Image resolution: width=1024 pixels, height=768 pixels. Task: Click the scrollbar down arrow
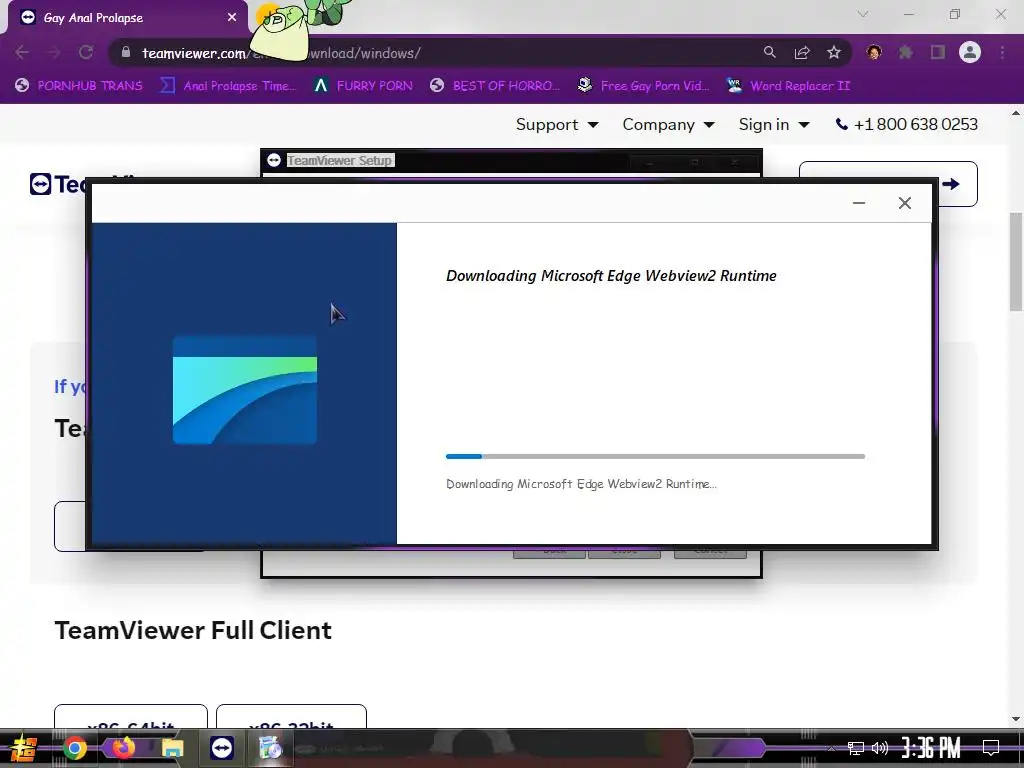pos(1016,719)
